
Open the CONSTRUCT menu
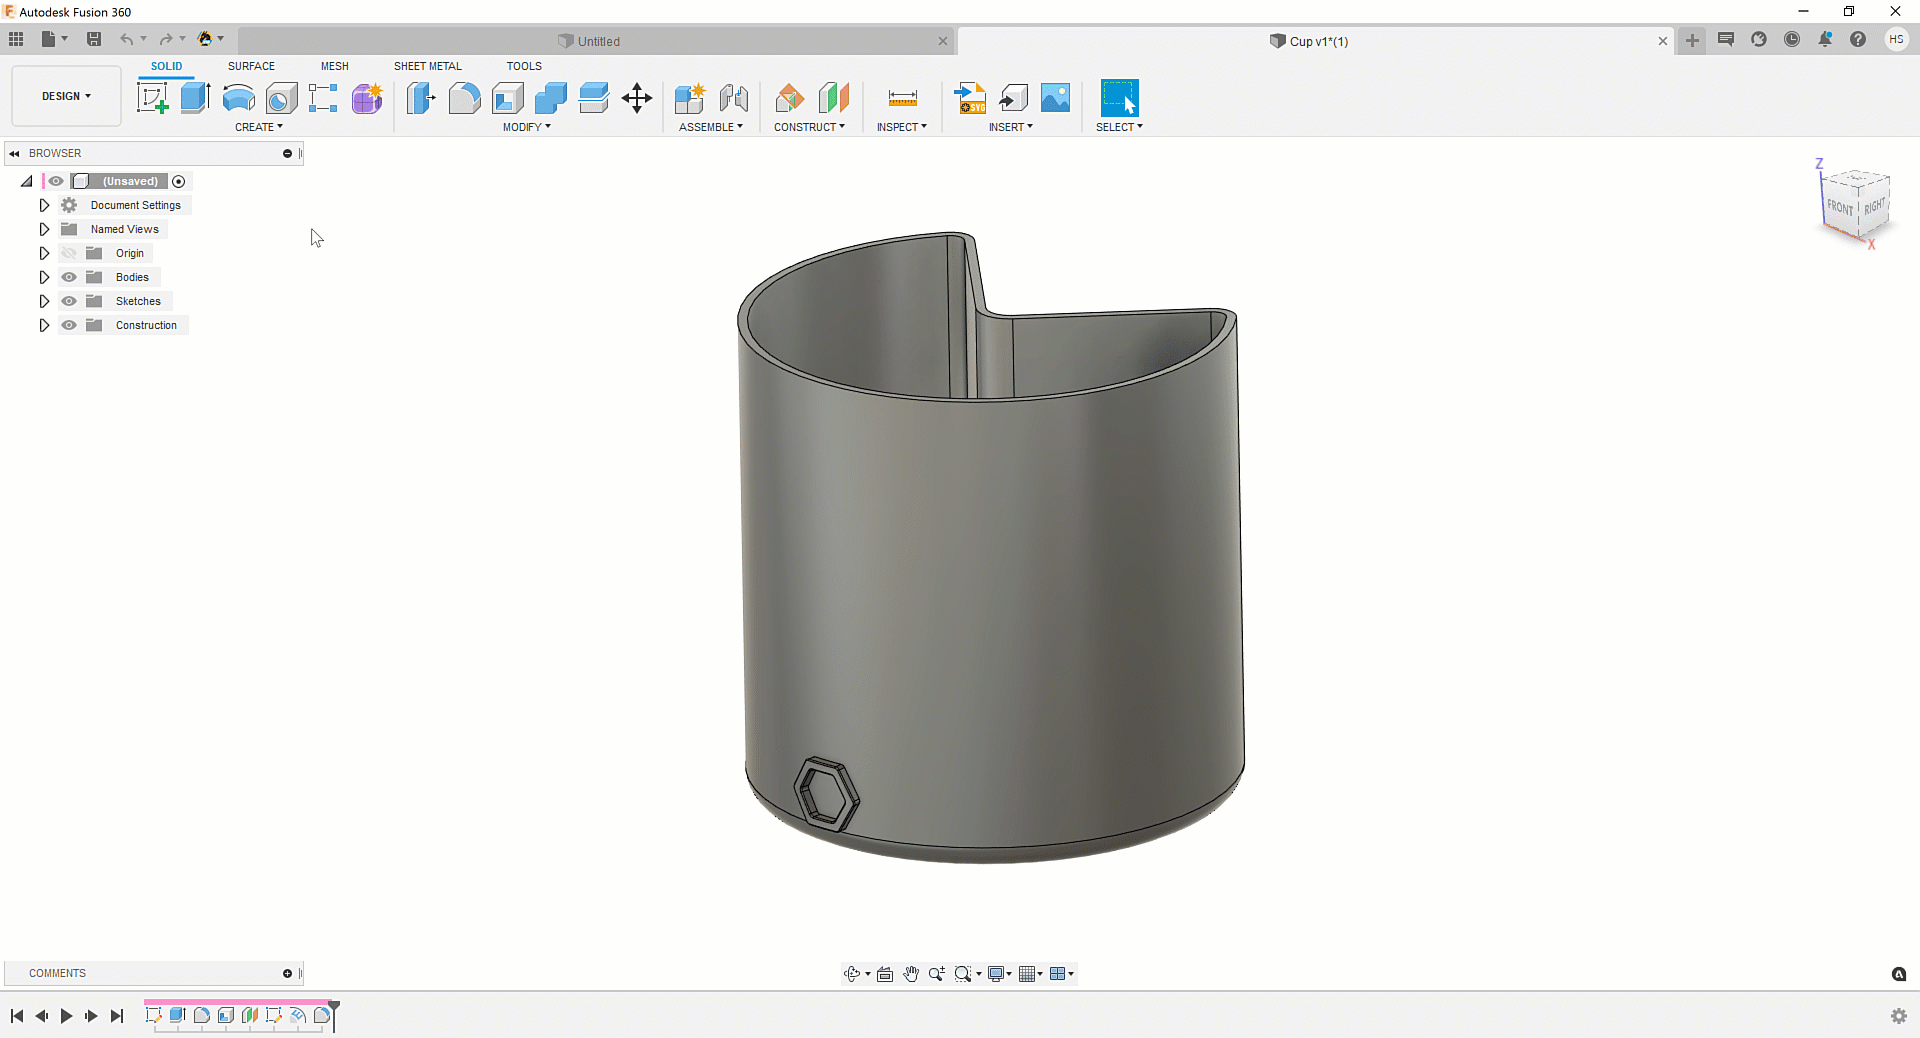(809, 127)
